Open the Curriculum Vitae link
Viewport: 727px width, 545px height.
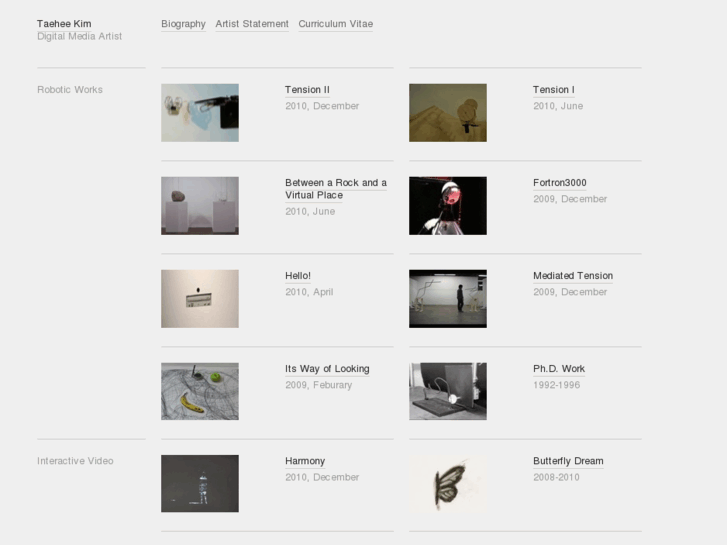335,24
